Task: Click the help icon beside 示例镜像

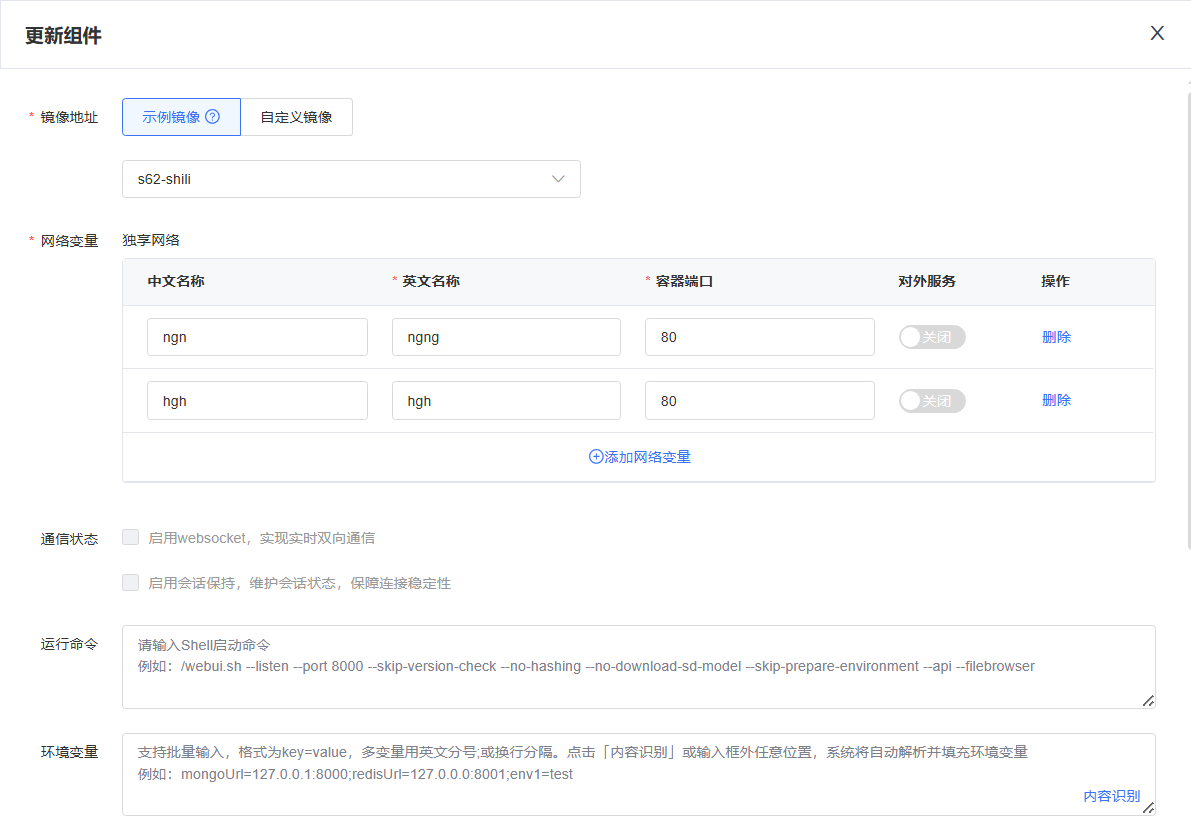Action: pyautogui.click(x=212, y=117)
